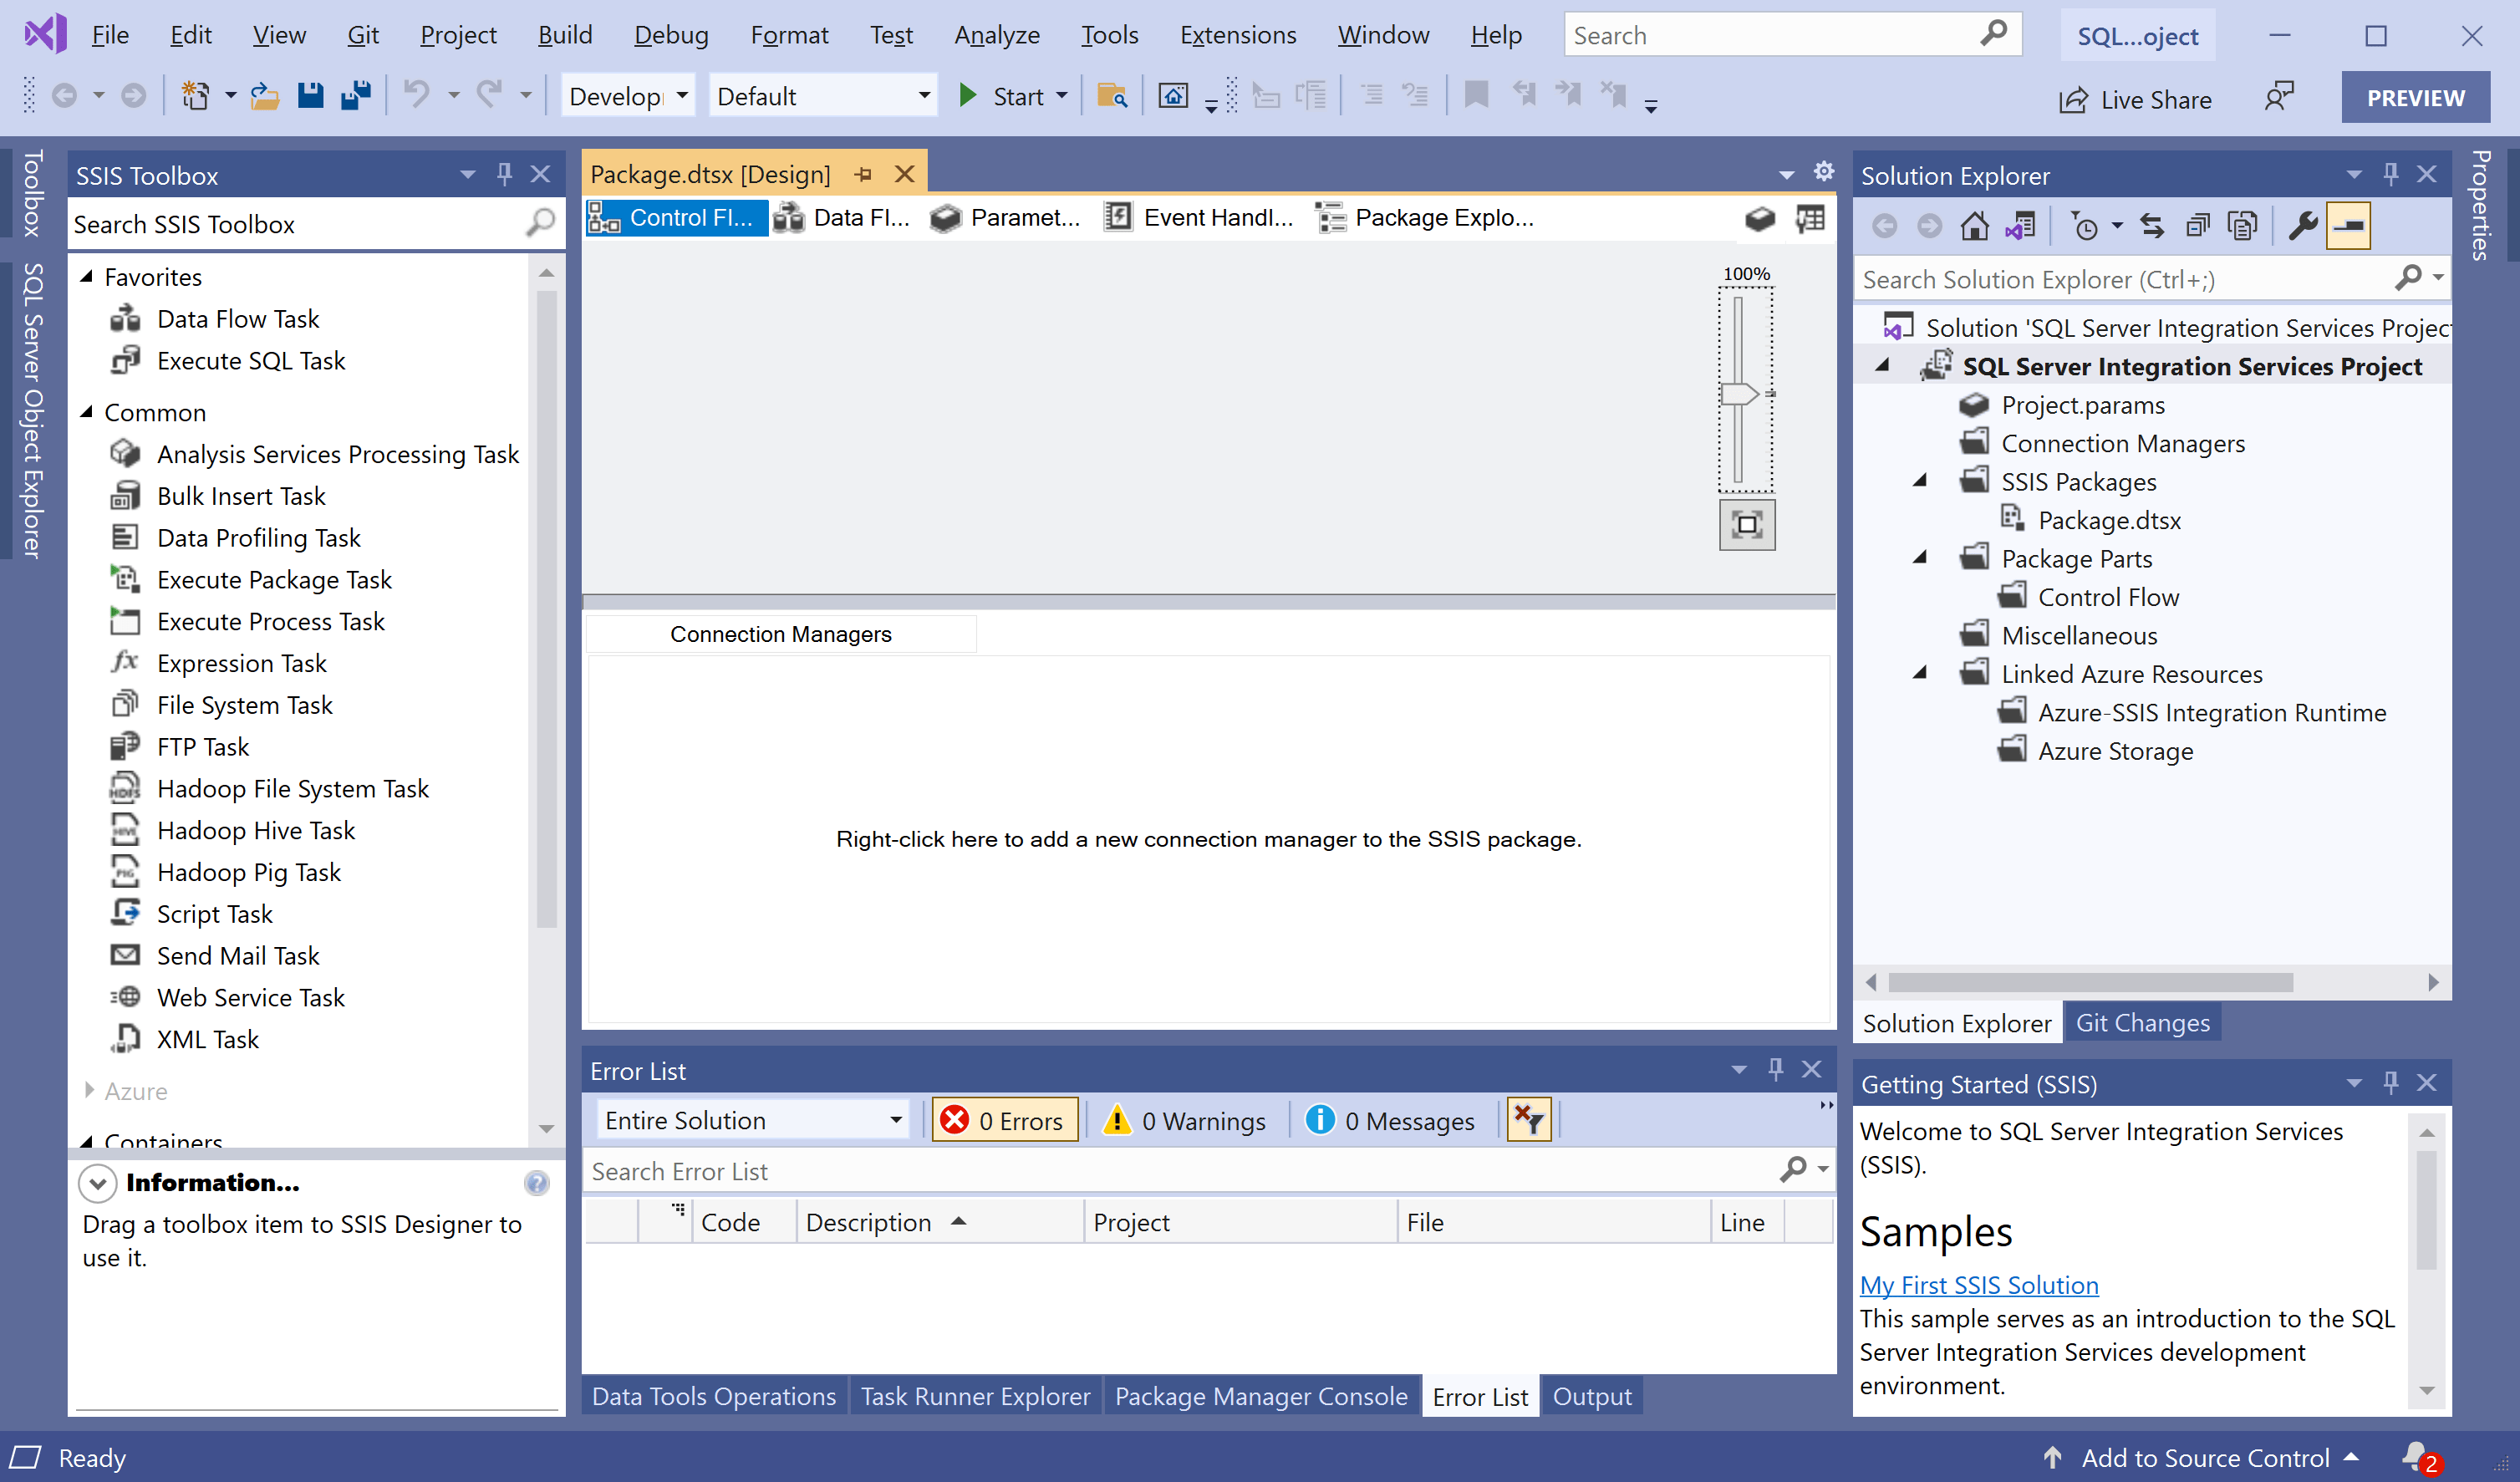Collapse all items using Solution Explorer icon
Image resolution: width=2520 pixels, height=1482 pixels.
coord(2198,225)
